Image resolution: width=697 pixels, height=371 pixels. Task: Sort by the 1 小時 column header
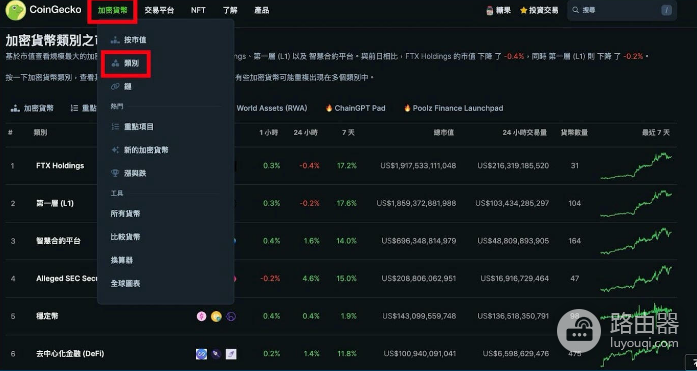point(269,132)
